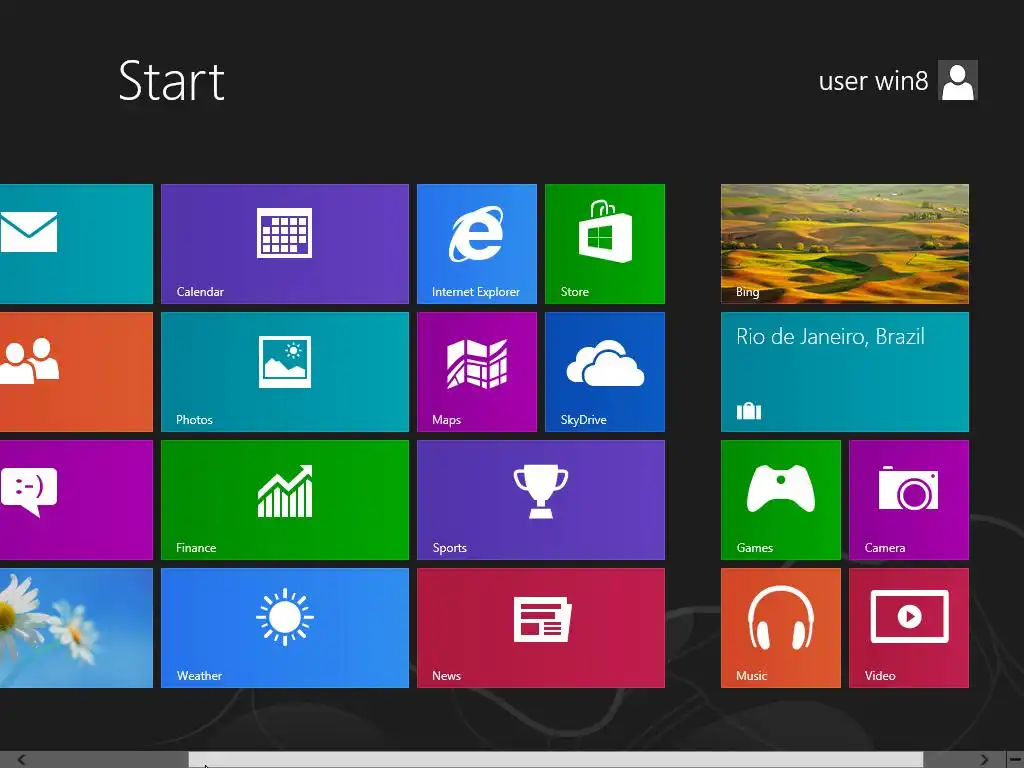Open the Sports trophy tile

541,500
